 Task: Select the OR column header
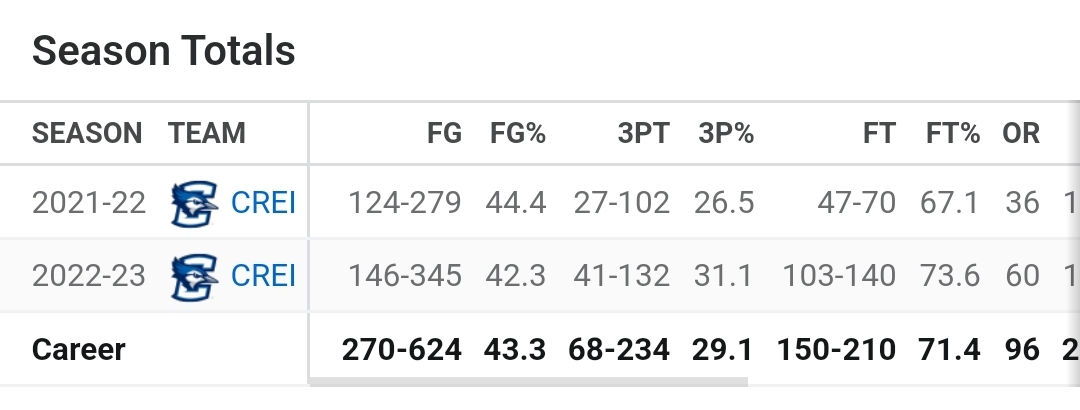[1021, 133]
